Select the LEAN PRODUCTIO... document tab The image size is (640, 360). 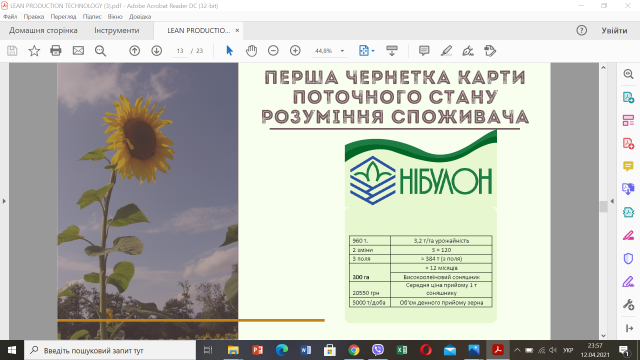(199, 31)
